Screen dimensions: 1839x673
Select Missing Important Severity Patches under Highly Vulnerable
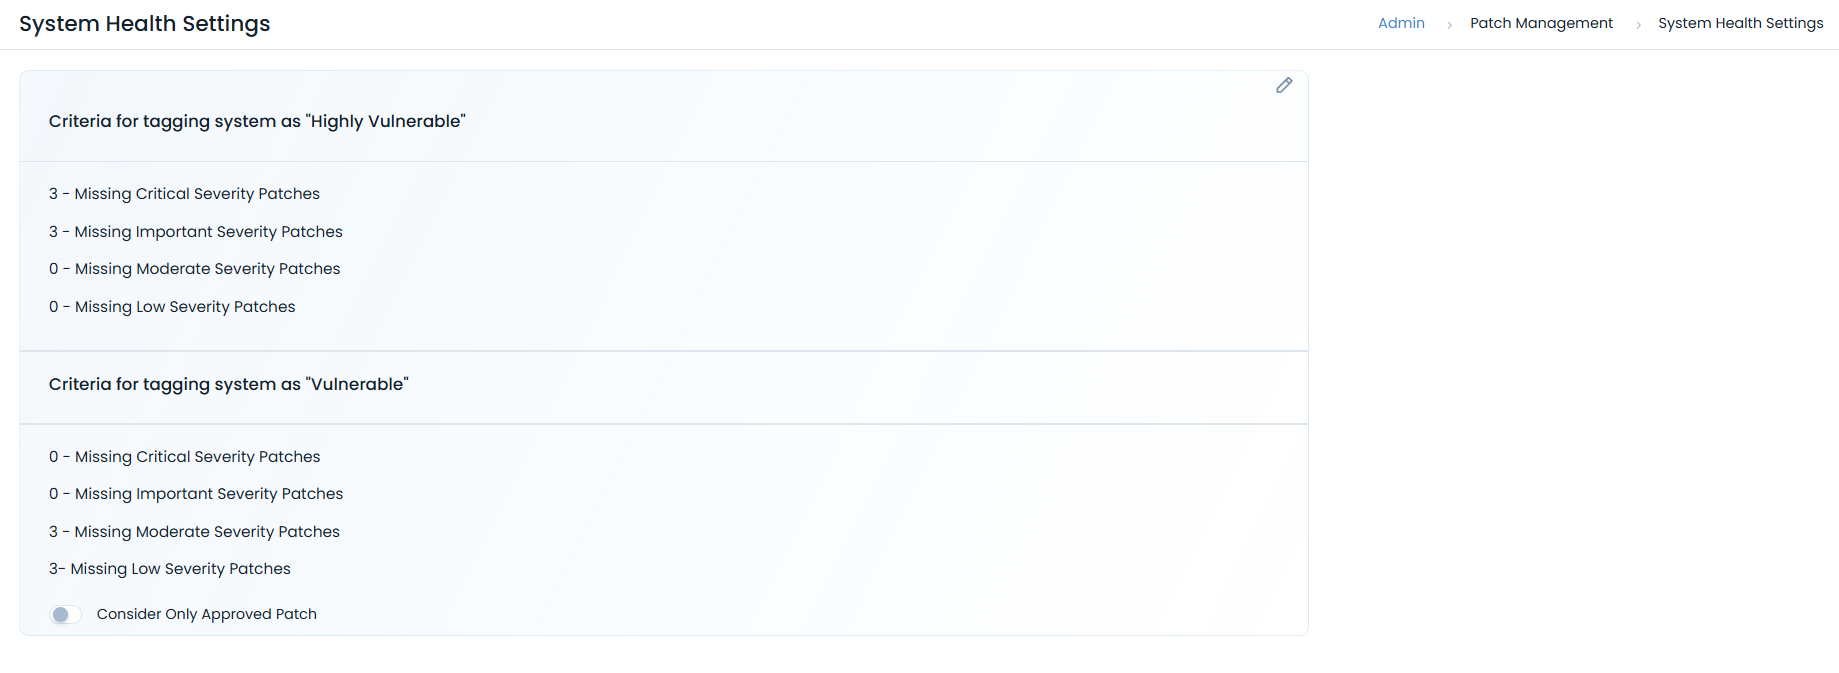coord(195,231)
